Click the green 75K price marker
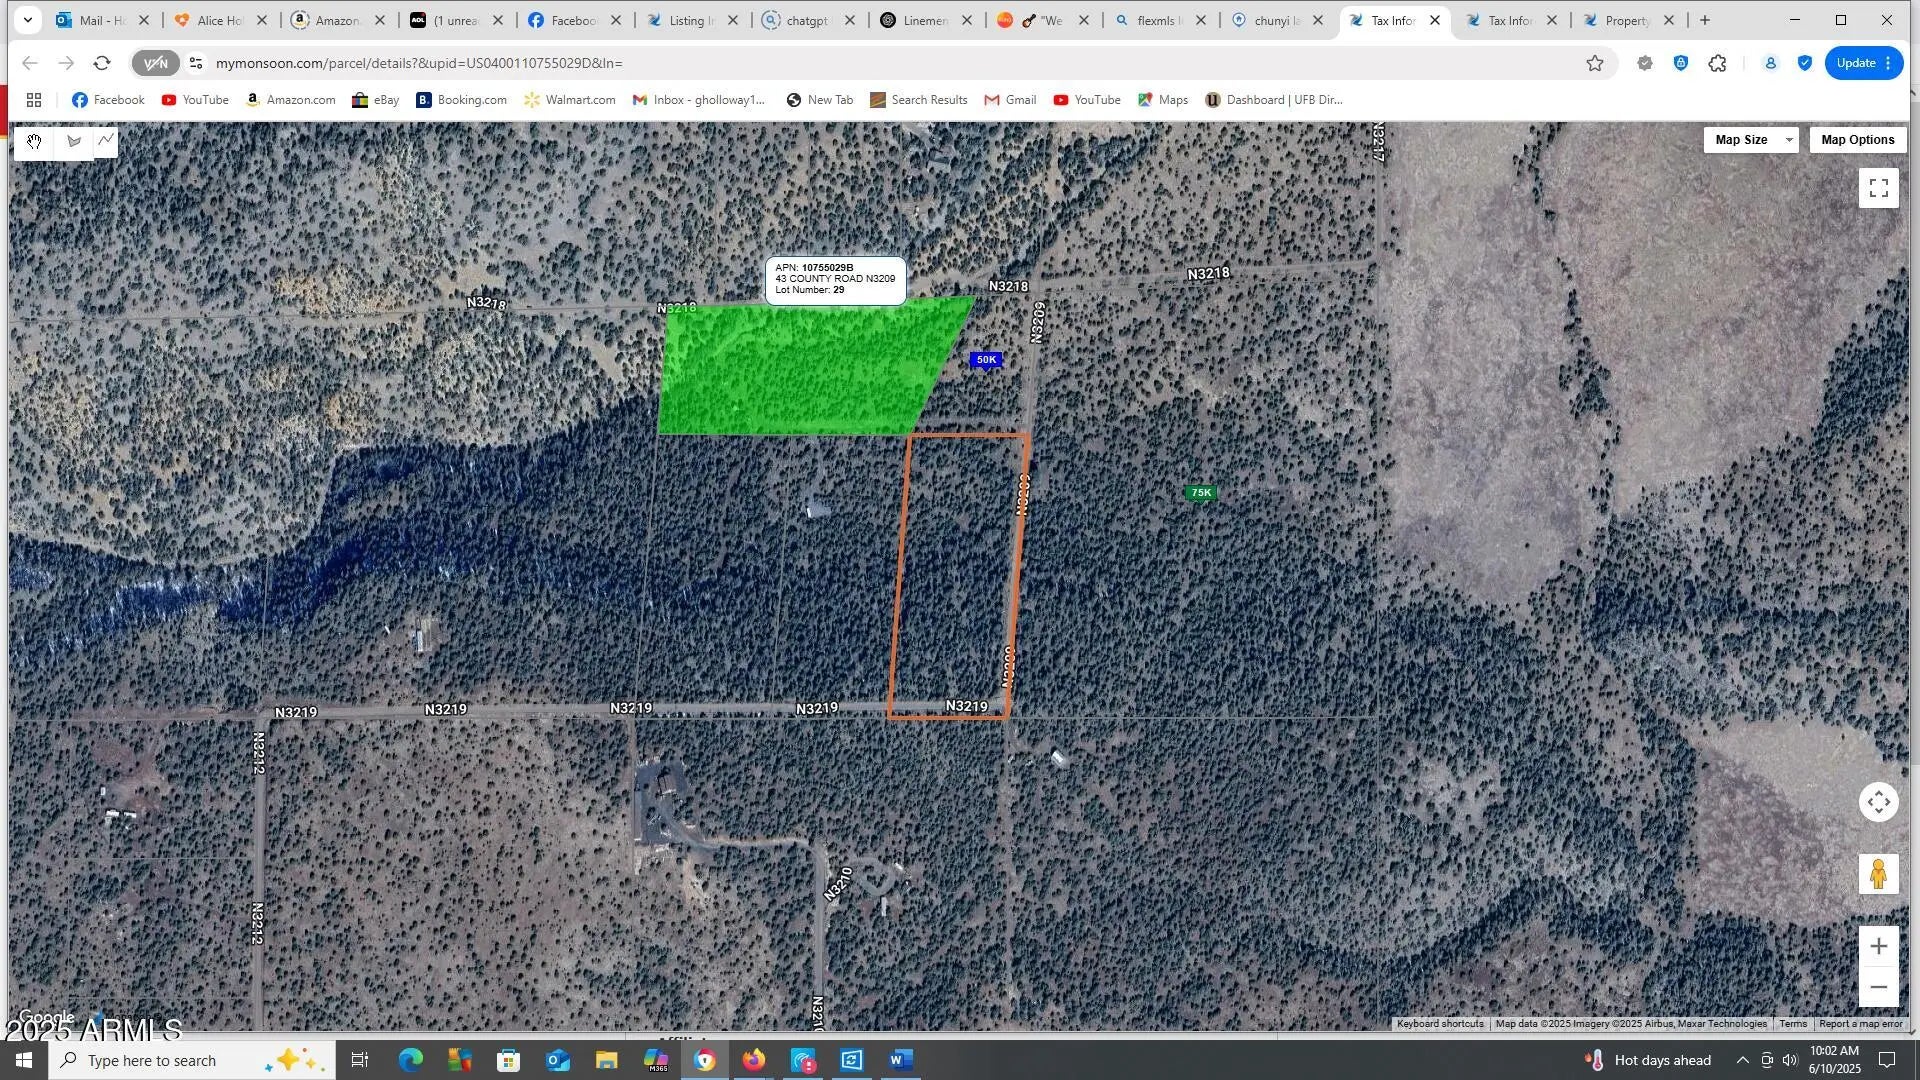This screenshot has width=1920, height=1080. 1200,493
